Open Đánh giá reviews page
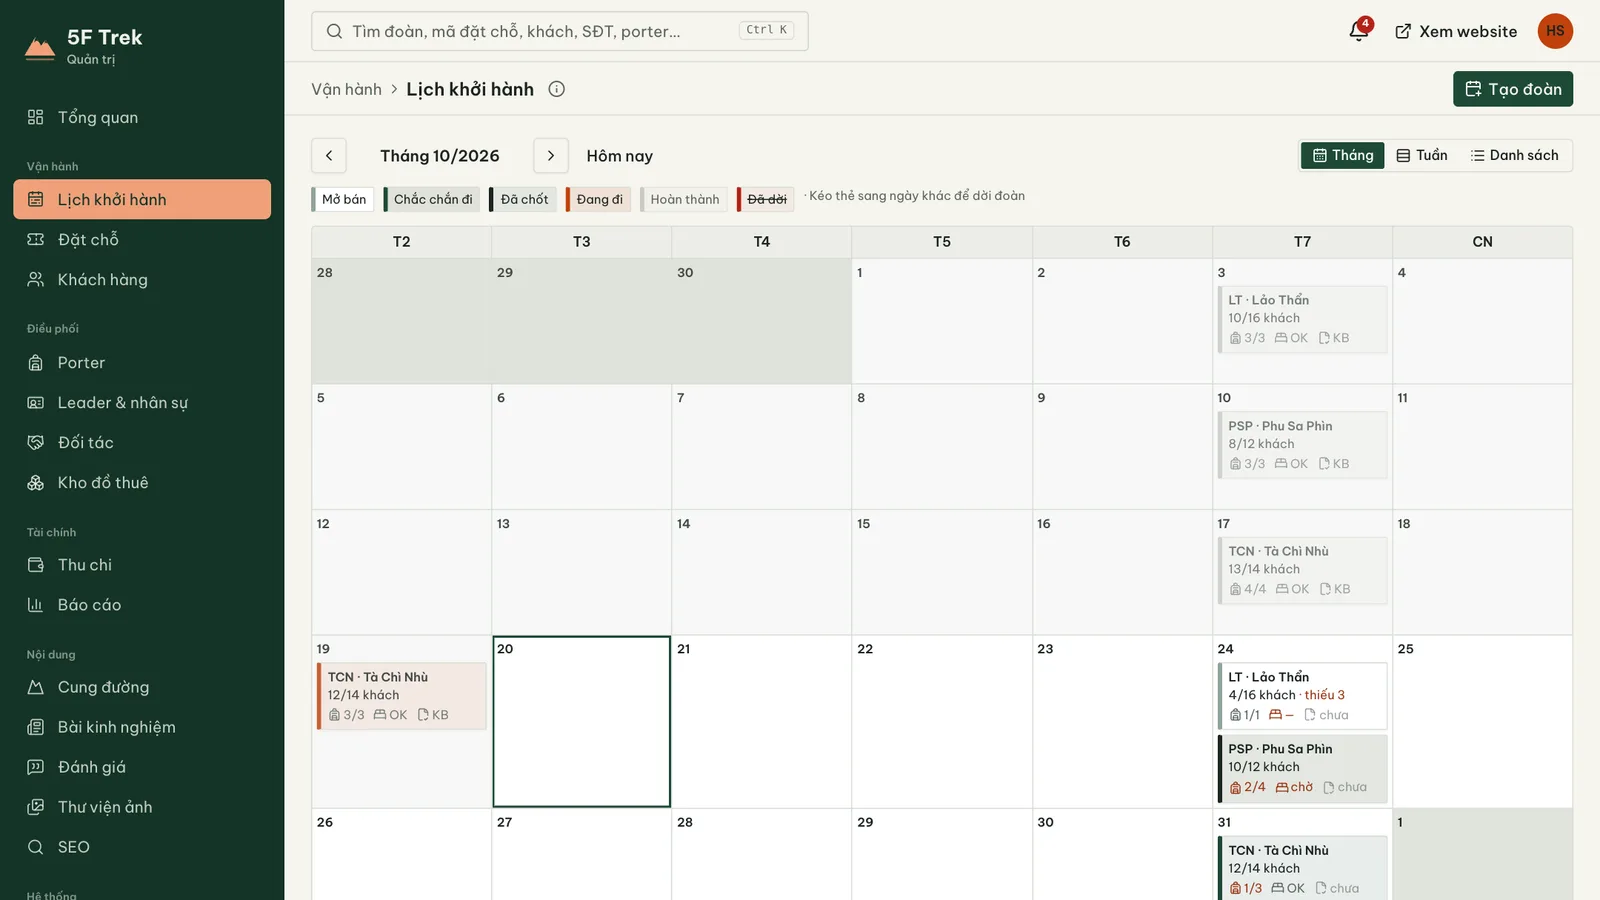Viewport: 1600px width, 900px height. 142,767
